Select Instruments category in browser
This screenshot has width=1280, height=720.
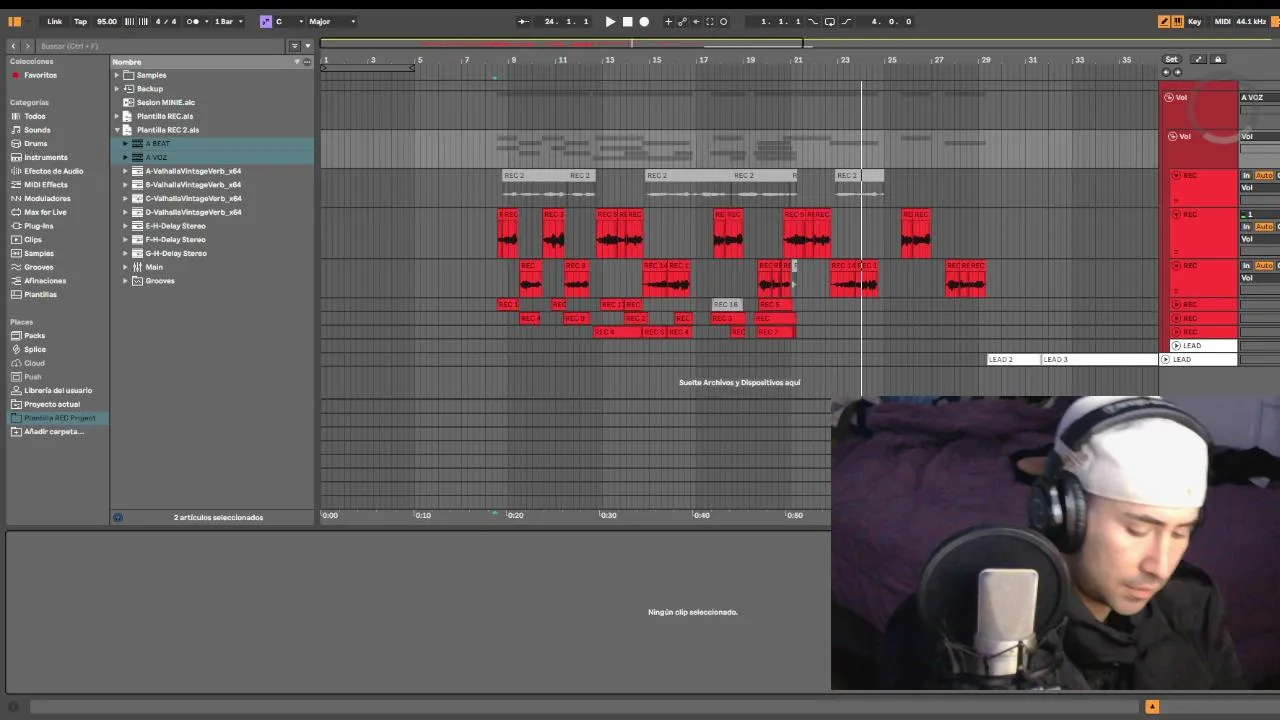[x=45, y=157]
